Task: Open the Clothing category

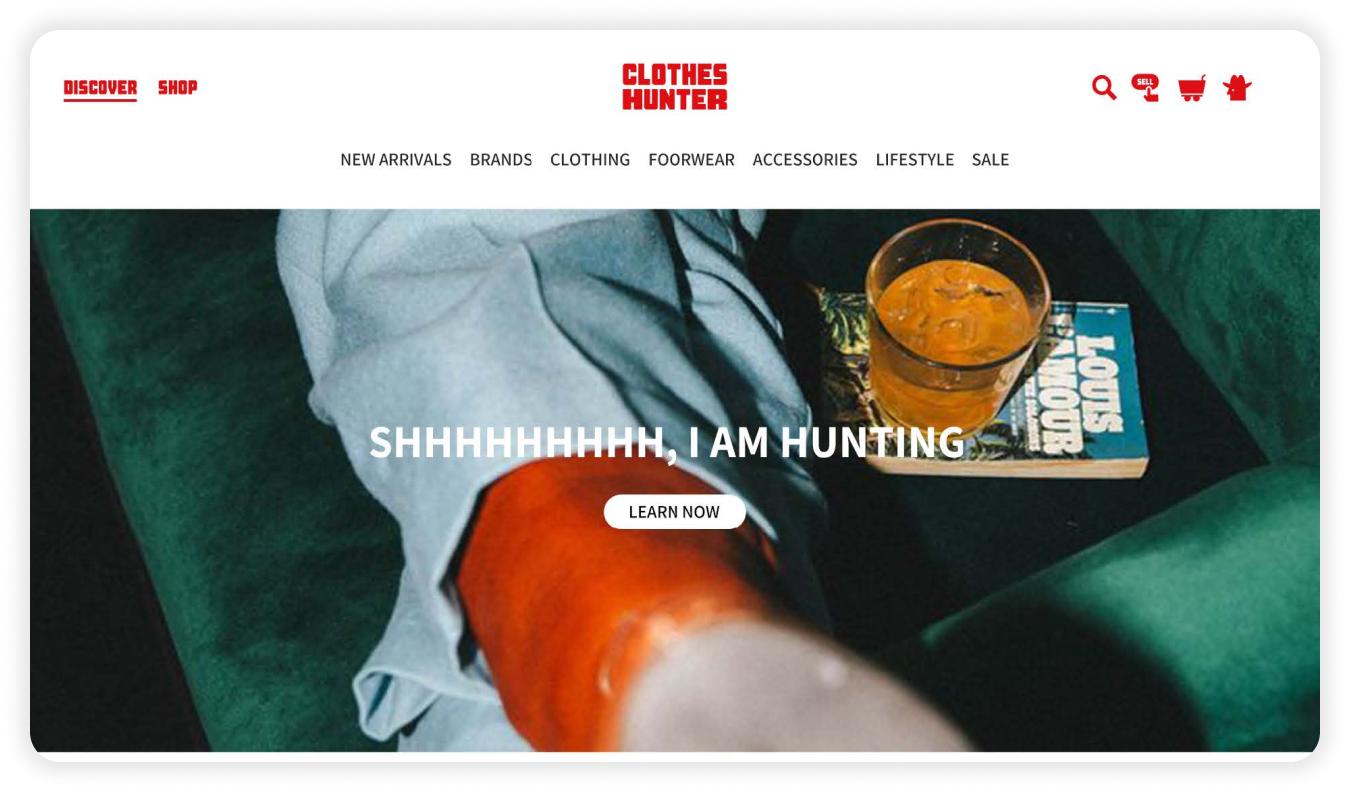Action: [x=590, y=159]
